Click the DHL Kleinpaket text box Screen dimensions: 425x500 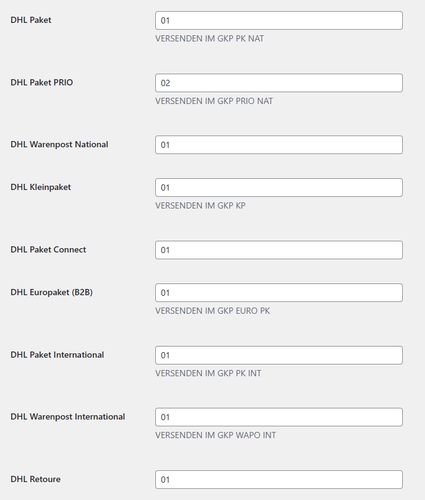279,188
